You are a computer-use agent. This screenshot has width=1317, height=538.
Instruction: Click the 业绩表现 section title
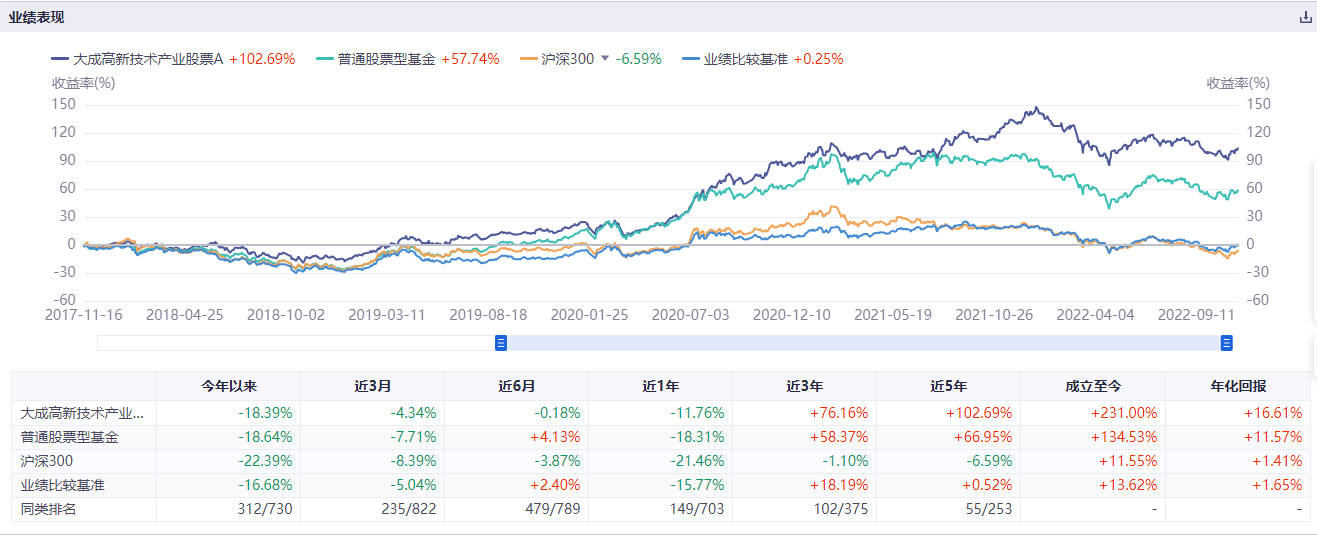[36, 17]
